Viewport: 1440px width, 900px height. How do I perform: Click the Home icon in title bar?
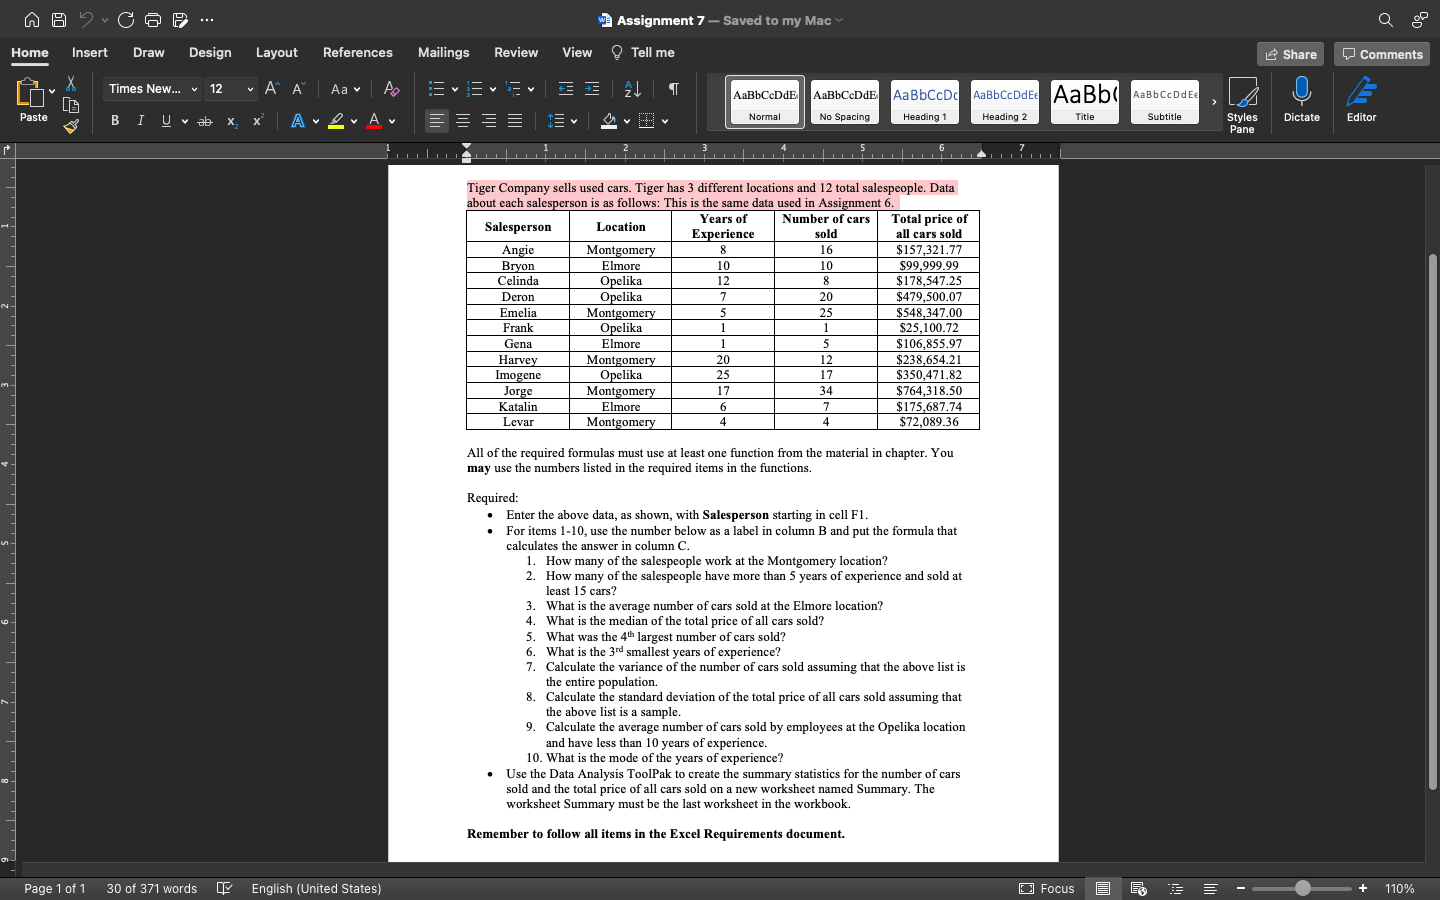click(32, 20)
